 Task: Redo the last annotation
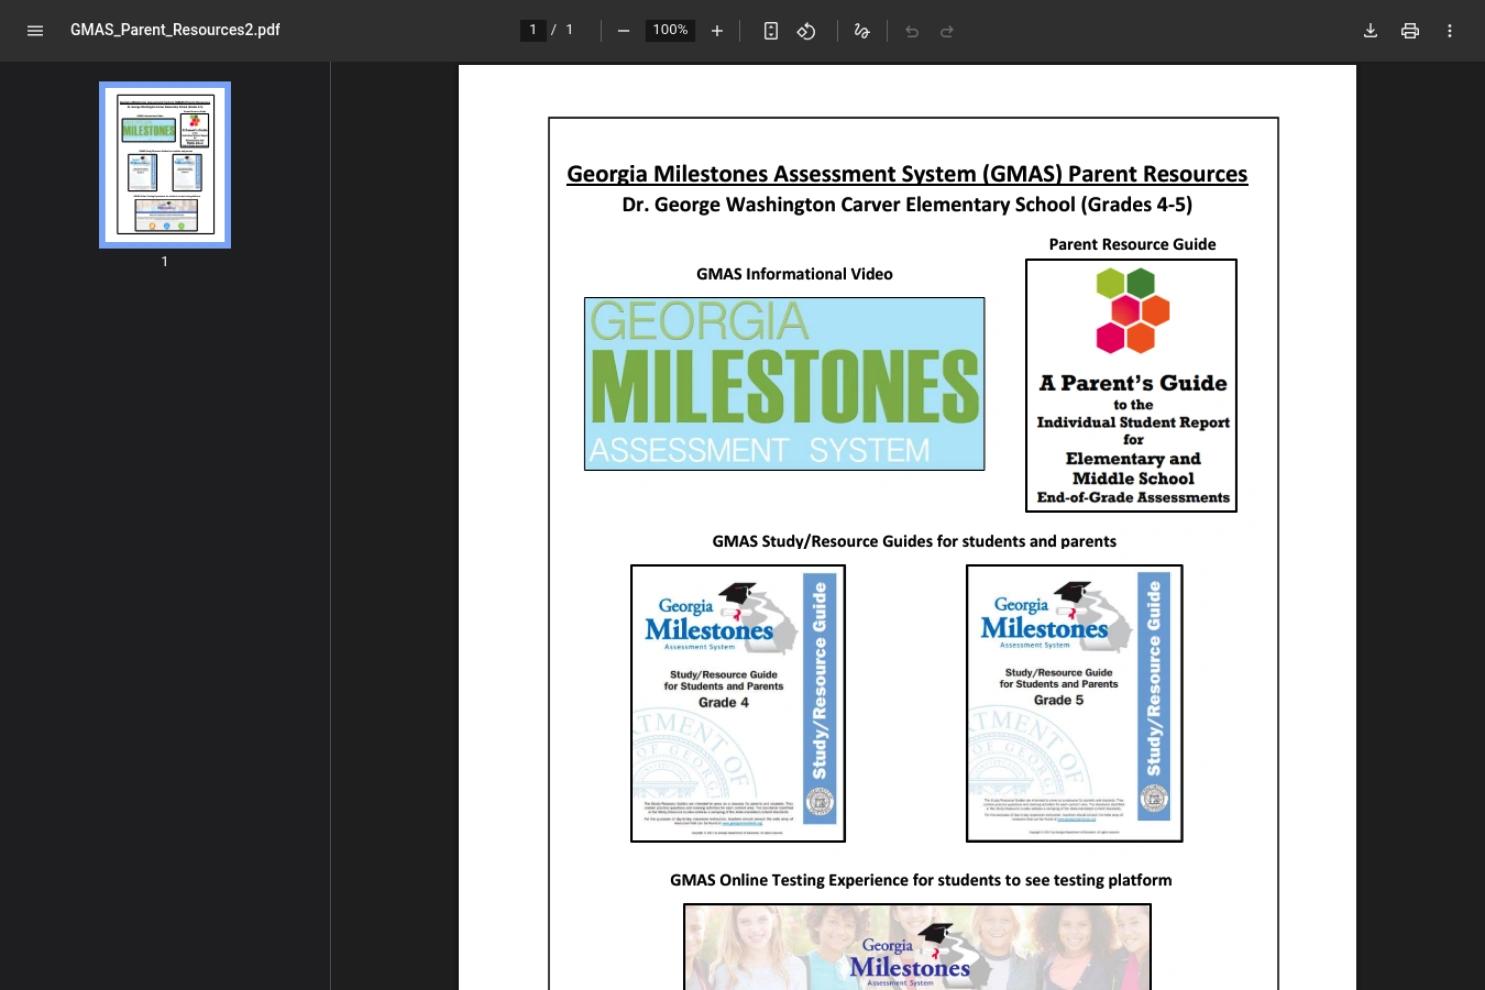(x=947, y=31)
